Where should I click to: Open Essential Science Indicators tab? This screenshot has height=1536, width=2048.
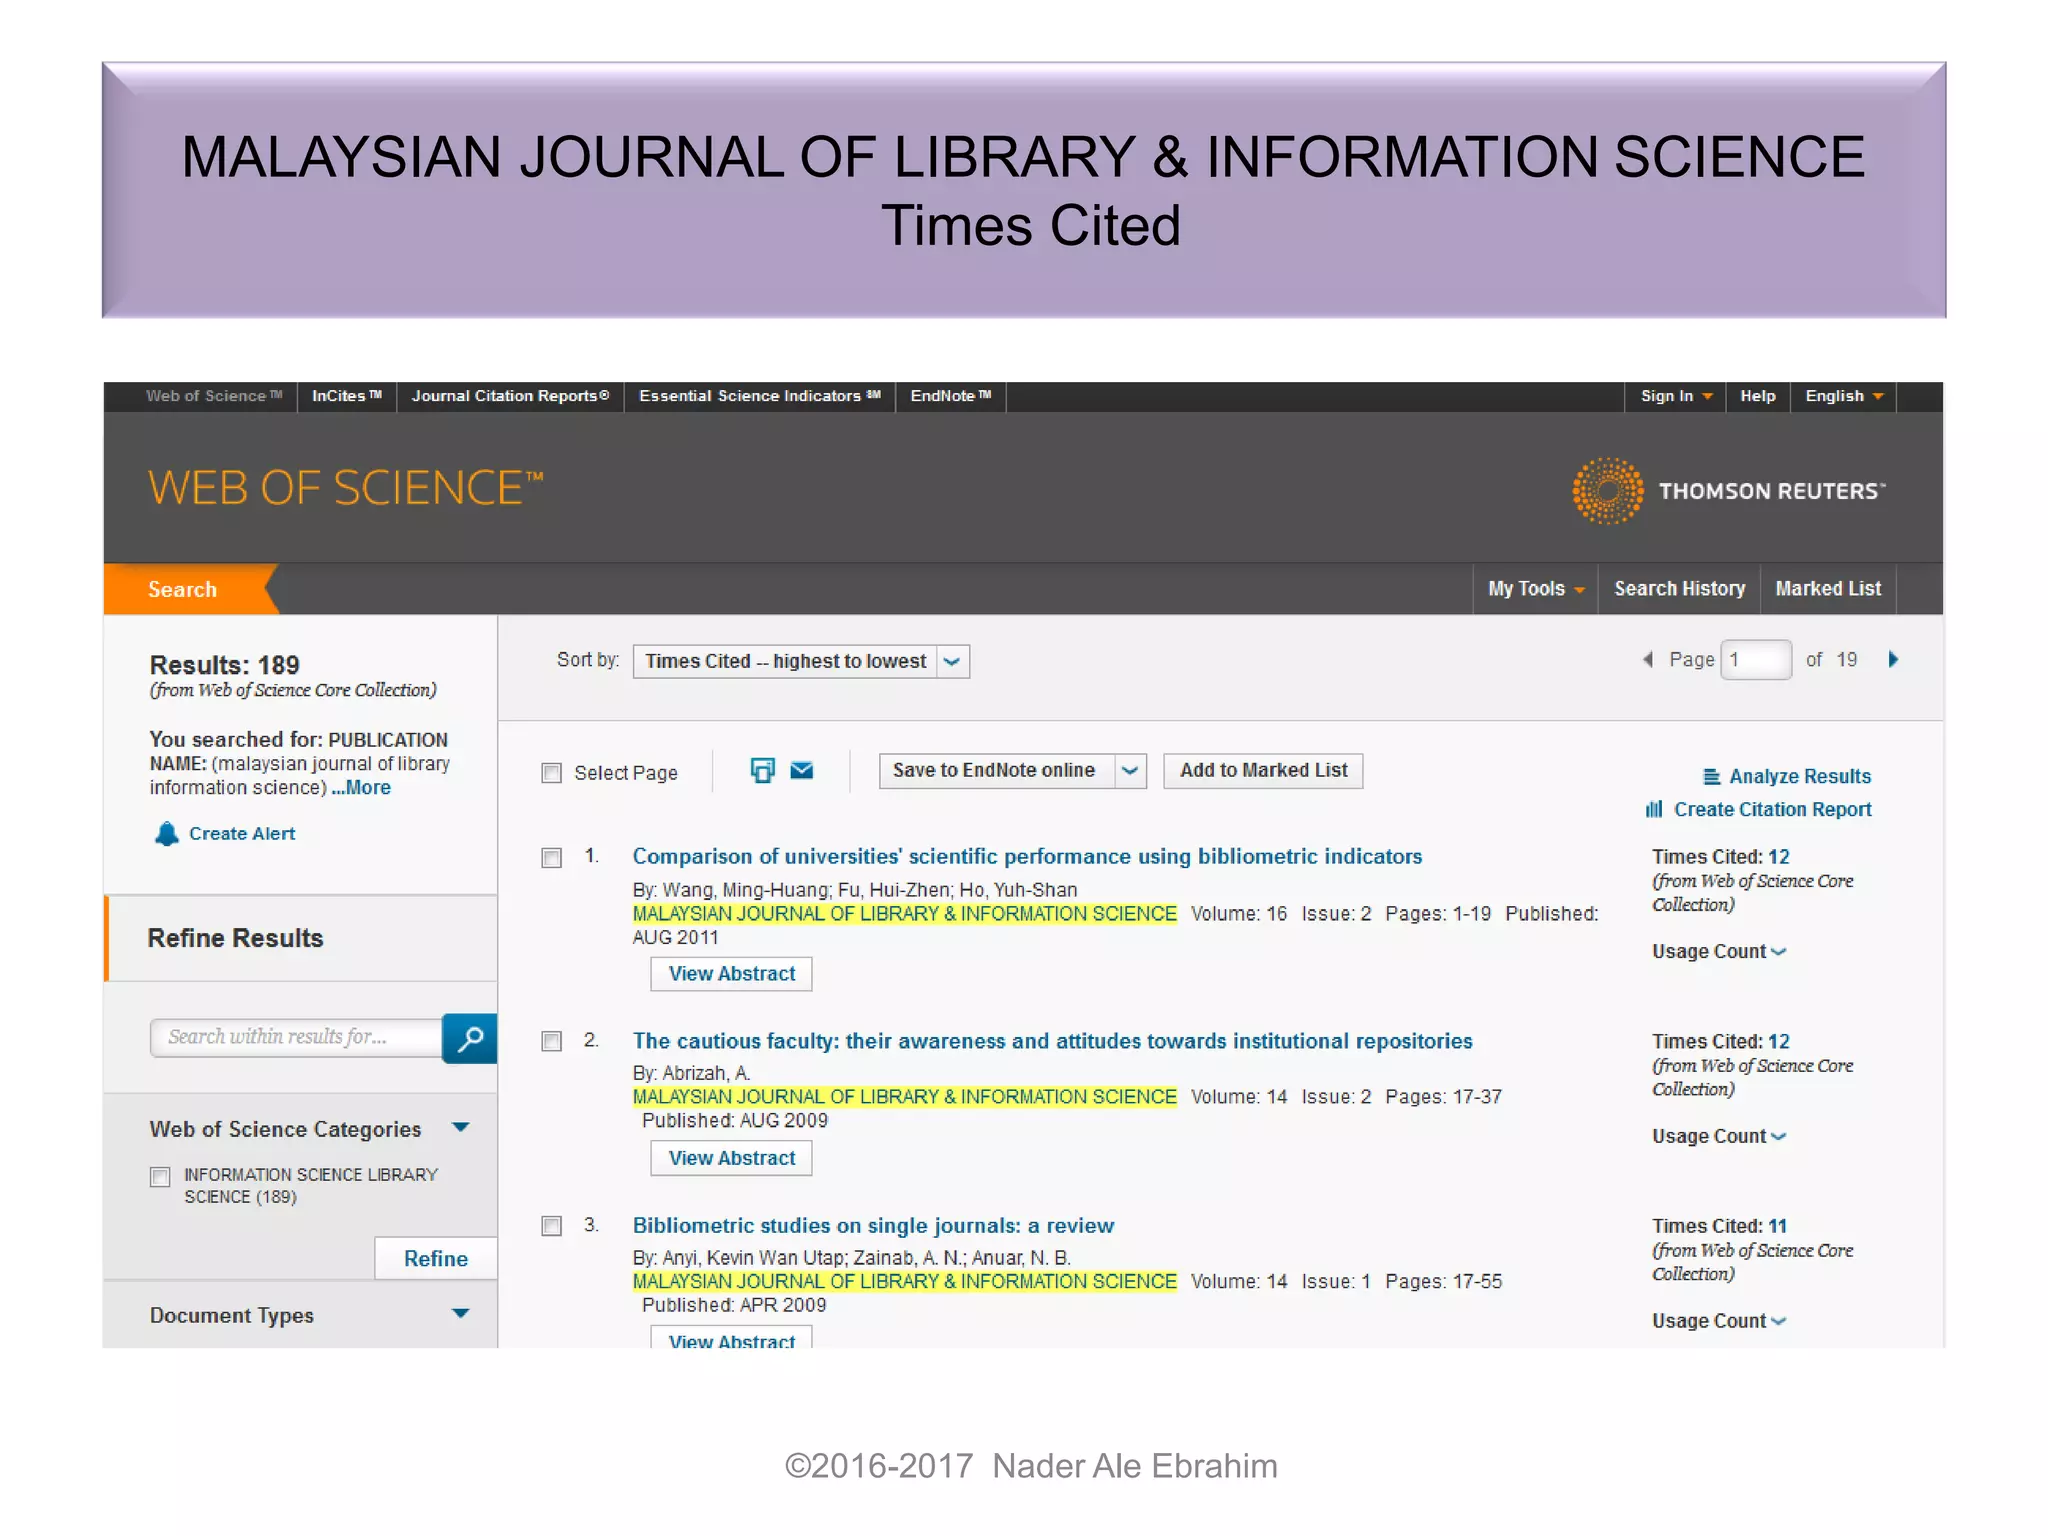(760, 396)
